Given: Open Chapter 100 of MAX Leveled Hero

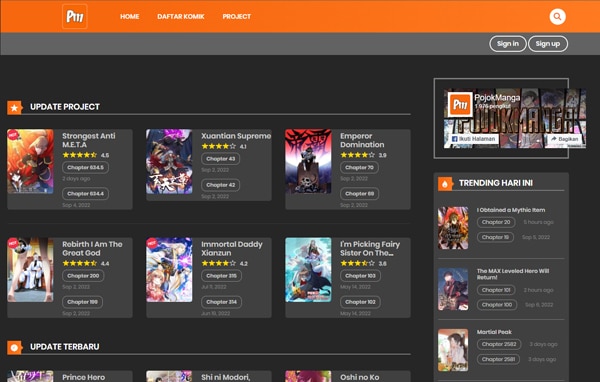Looking at the screenshot, I should (497, 305).
